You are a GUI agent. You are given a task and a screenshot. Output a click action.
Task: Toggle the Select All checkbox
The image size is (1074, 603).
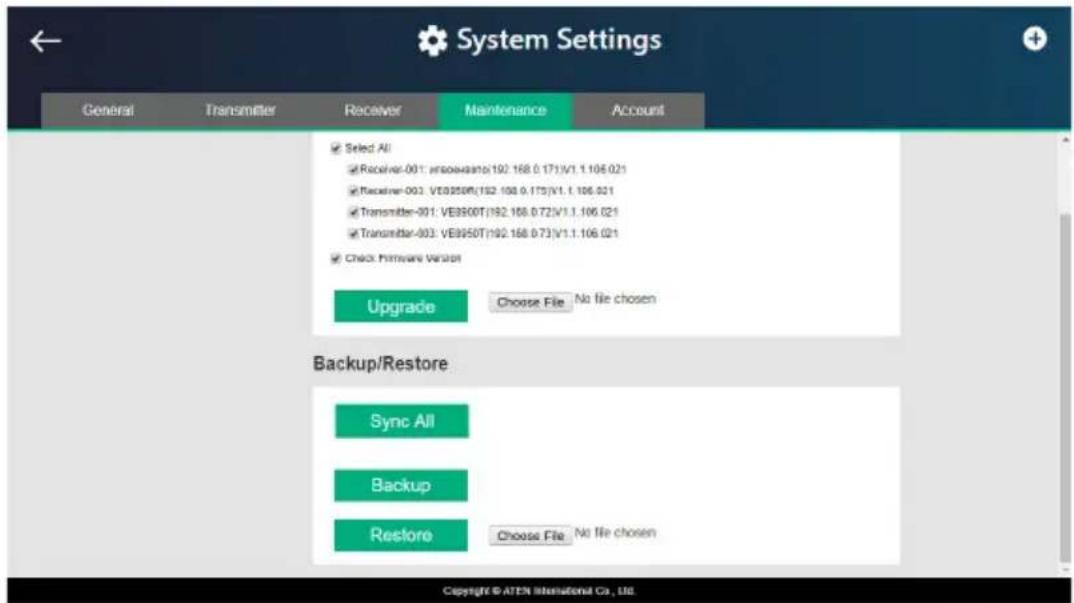tap(336, 148)
